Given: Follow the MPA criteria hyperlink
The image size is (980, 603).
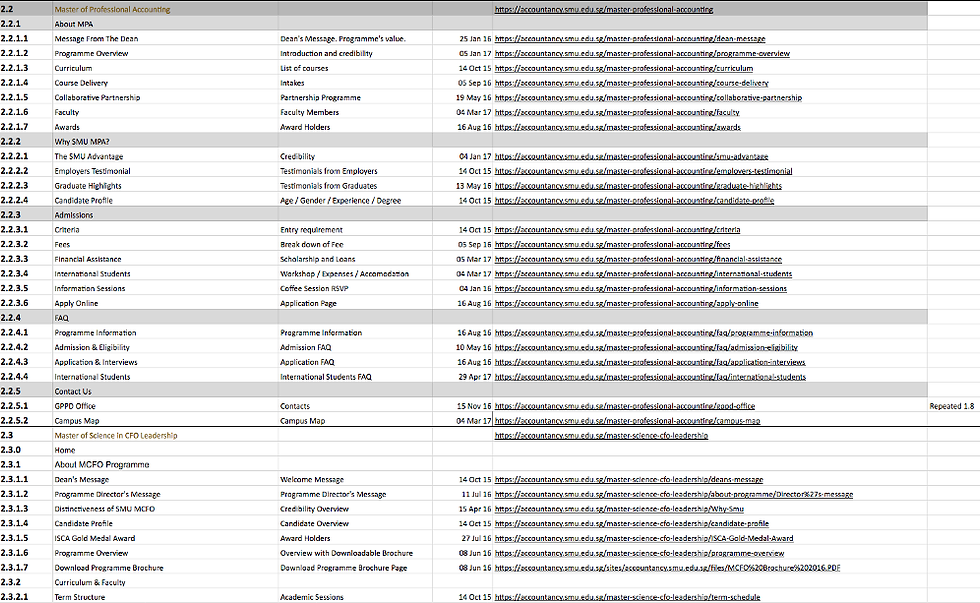Looking at the screenshot, I should coord(618,230).
